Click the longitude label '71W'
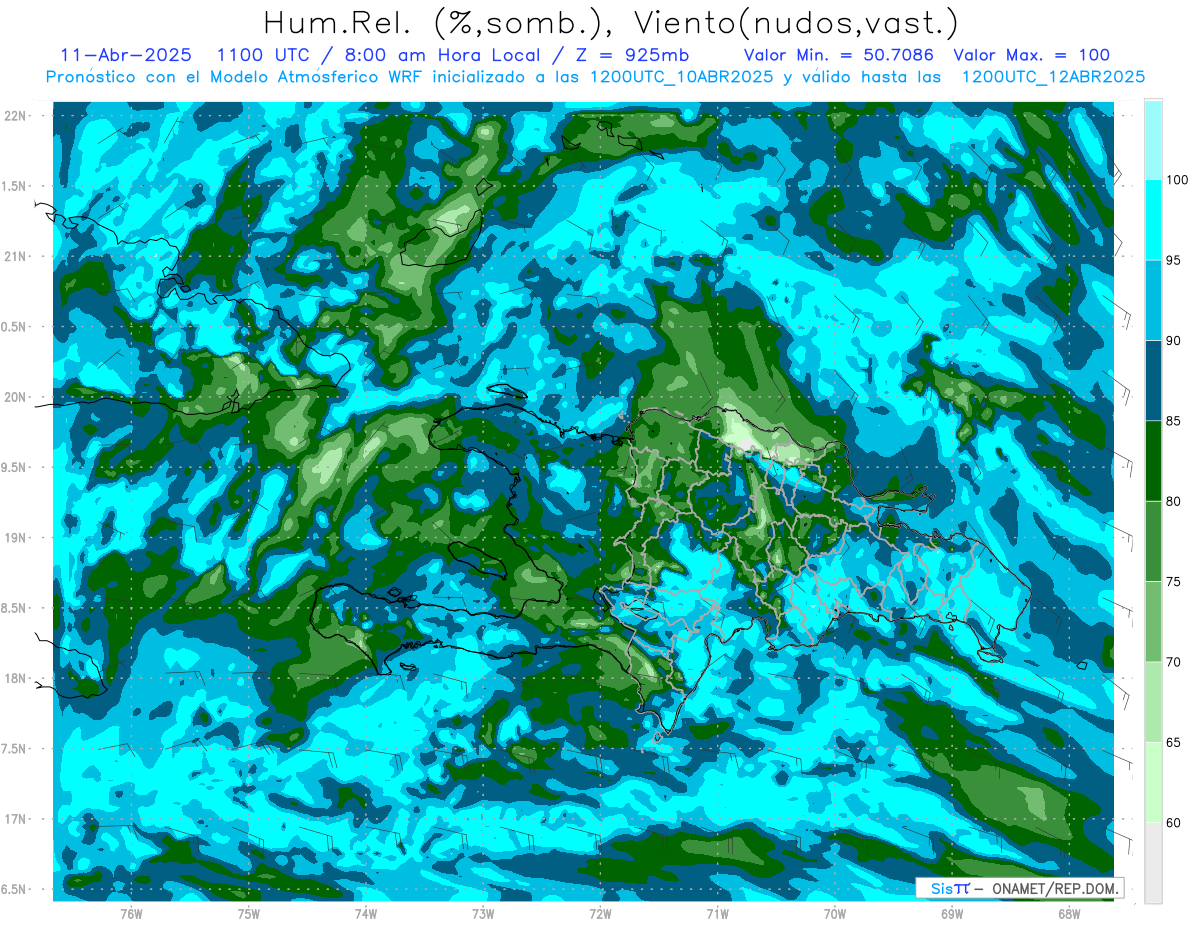 [717, 913]
